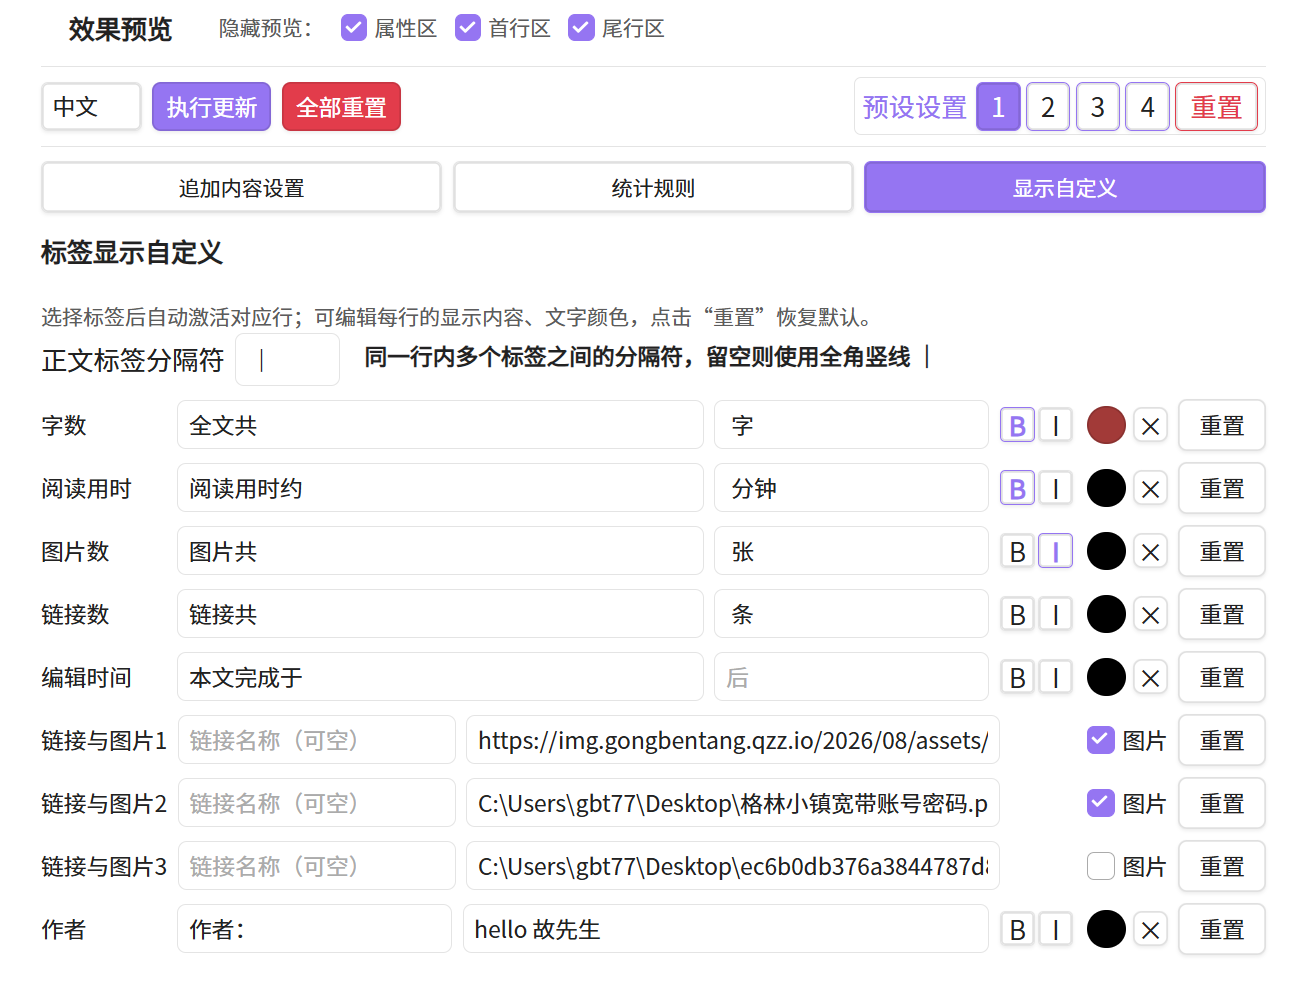Click the hello 故先生 author field
The width and height of the screenshot is (1300, 984).
click(726, 929)
